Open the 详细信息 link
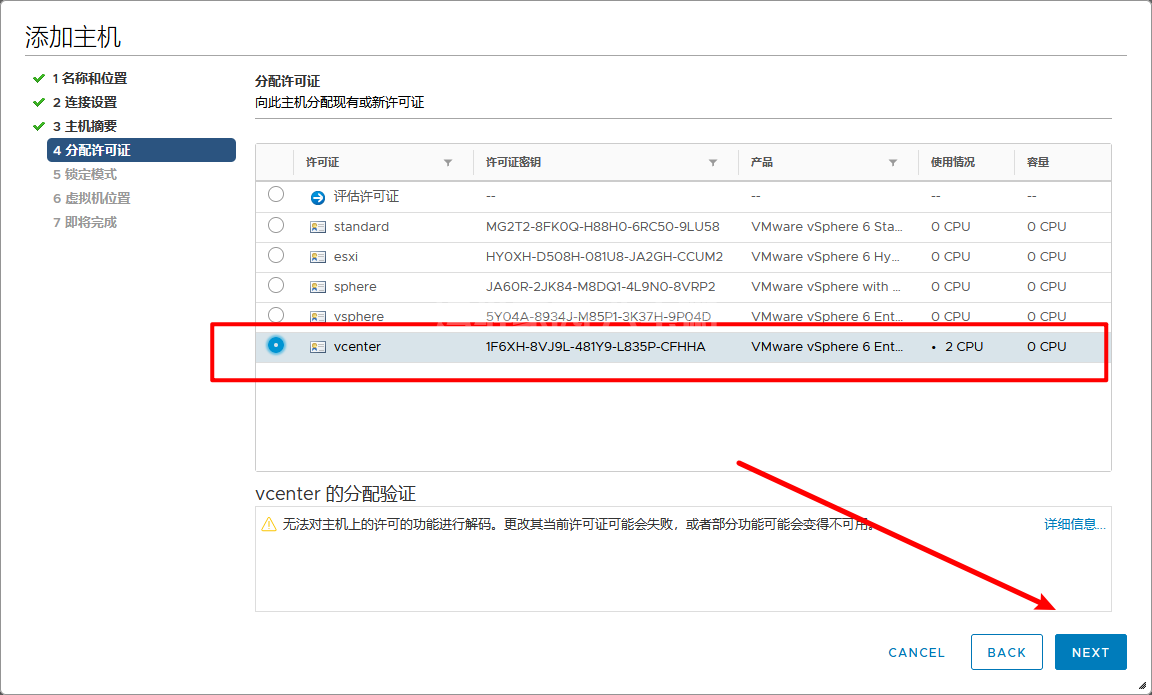This screenshot has width=1152, height=695. pyautogui.click(x=1075, y=524)
